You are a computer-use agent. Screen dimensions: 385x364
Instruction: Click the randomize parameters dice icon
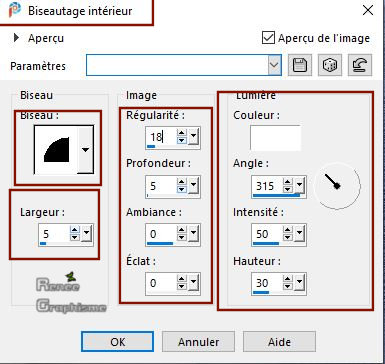pos(330,65)
